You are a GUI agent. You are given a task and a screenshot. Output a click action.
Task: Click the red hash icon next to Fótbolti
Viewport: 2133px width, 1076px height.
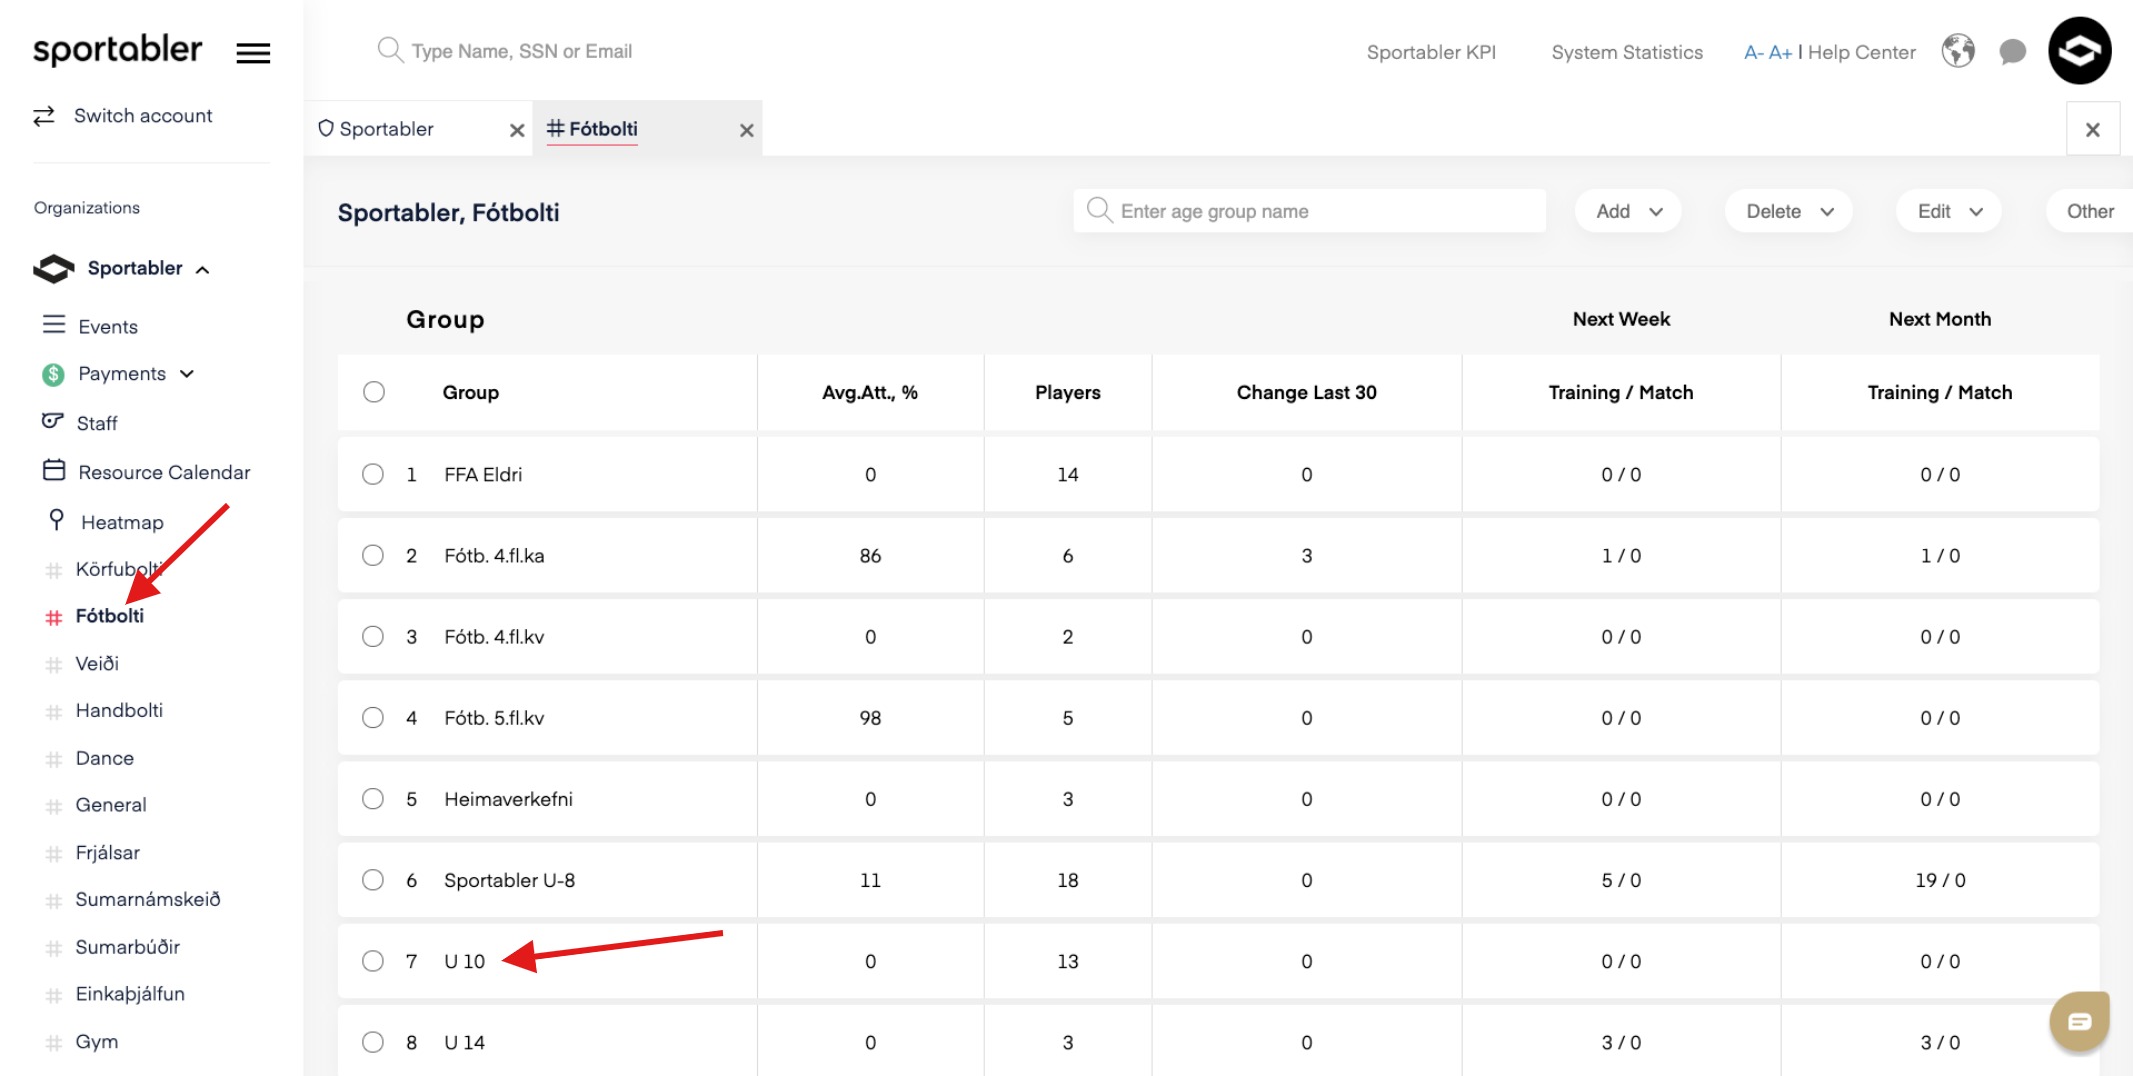pos(54,617)
